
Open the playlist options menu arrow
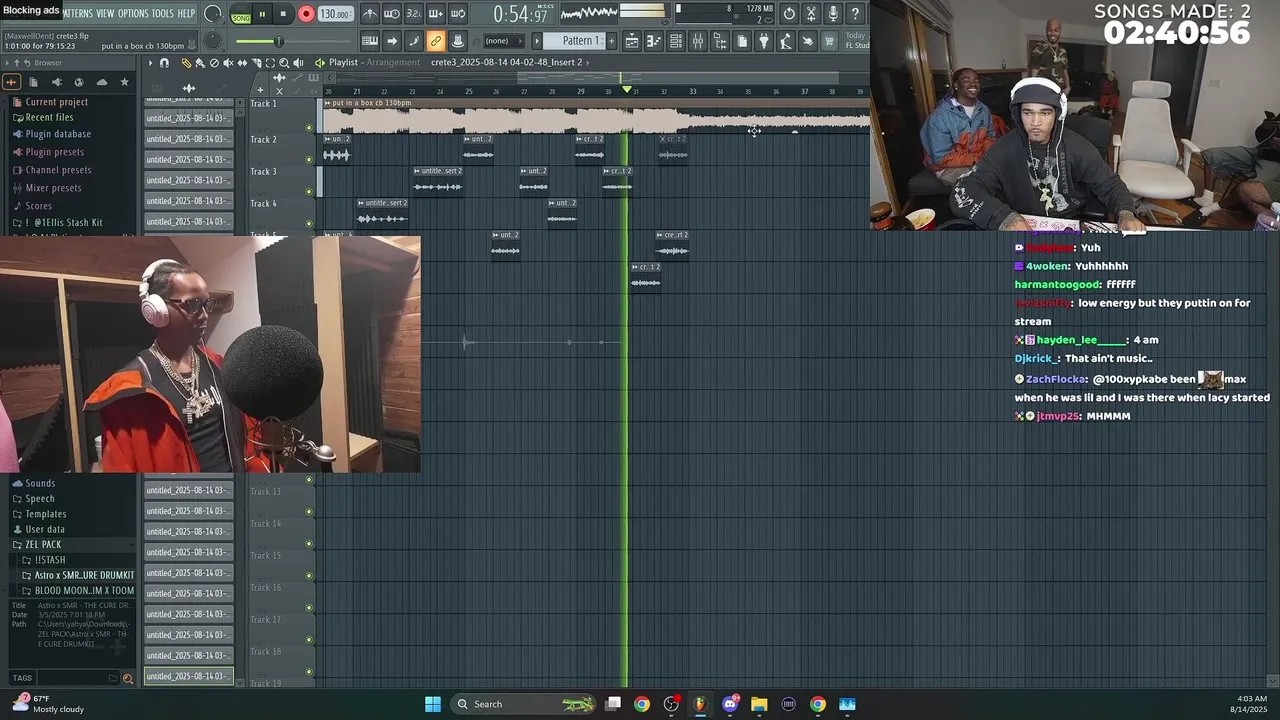click(150, 63)
